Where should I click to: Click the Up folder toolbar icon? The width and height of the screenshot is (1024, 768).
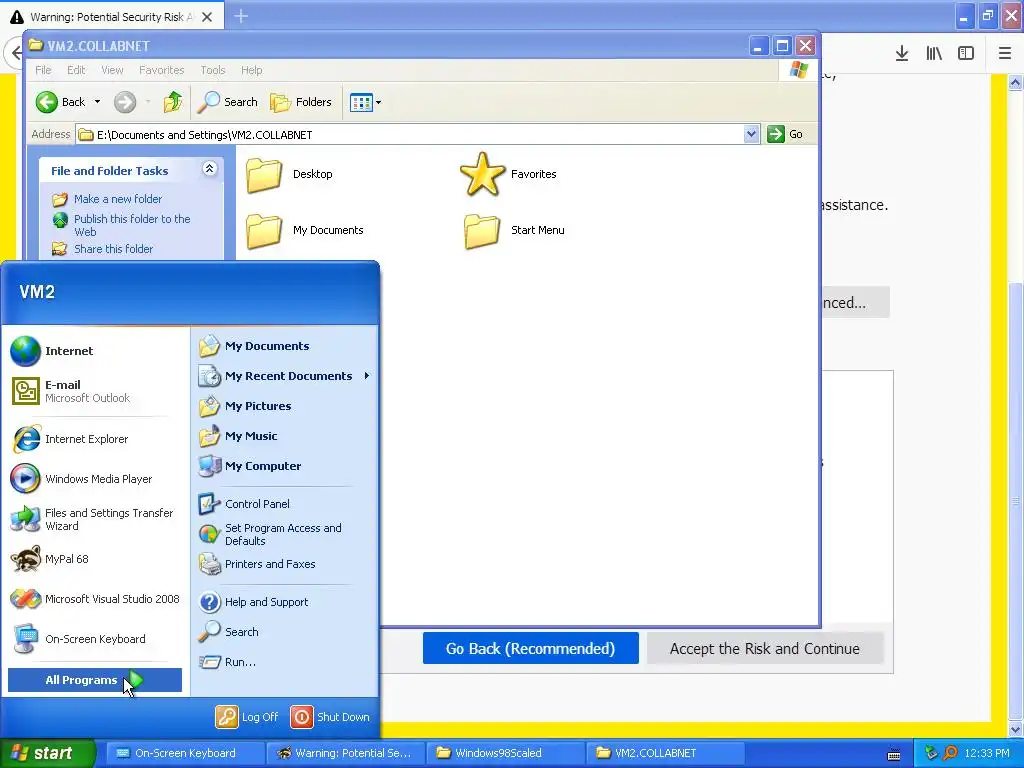(x=173, y=102)
